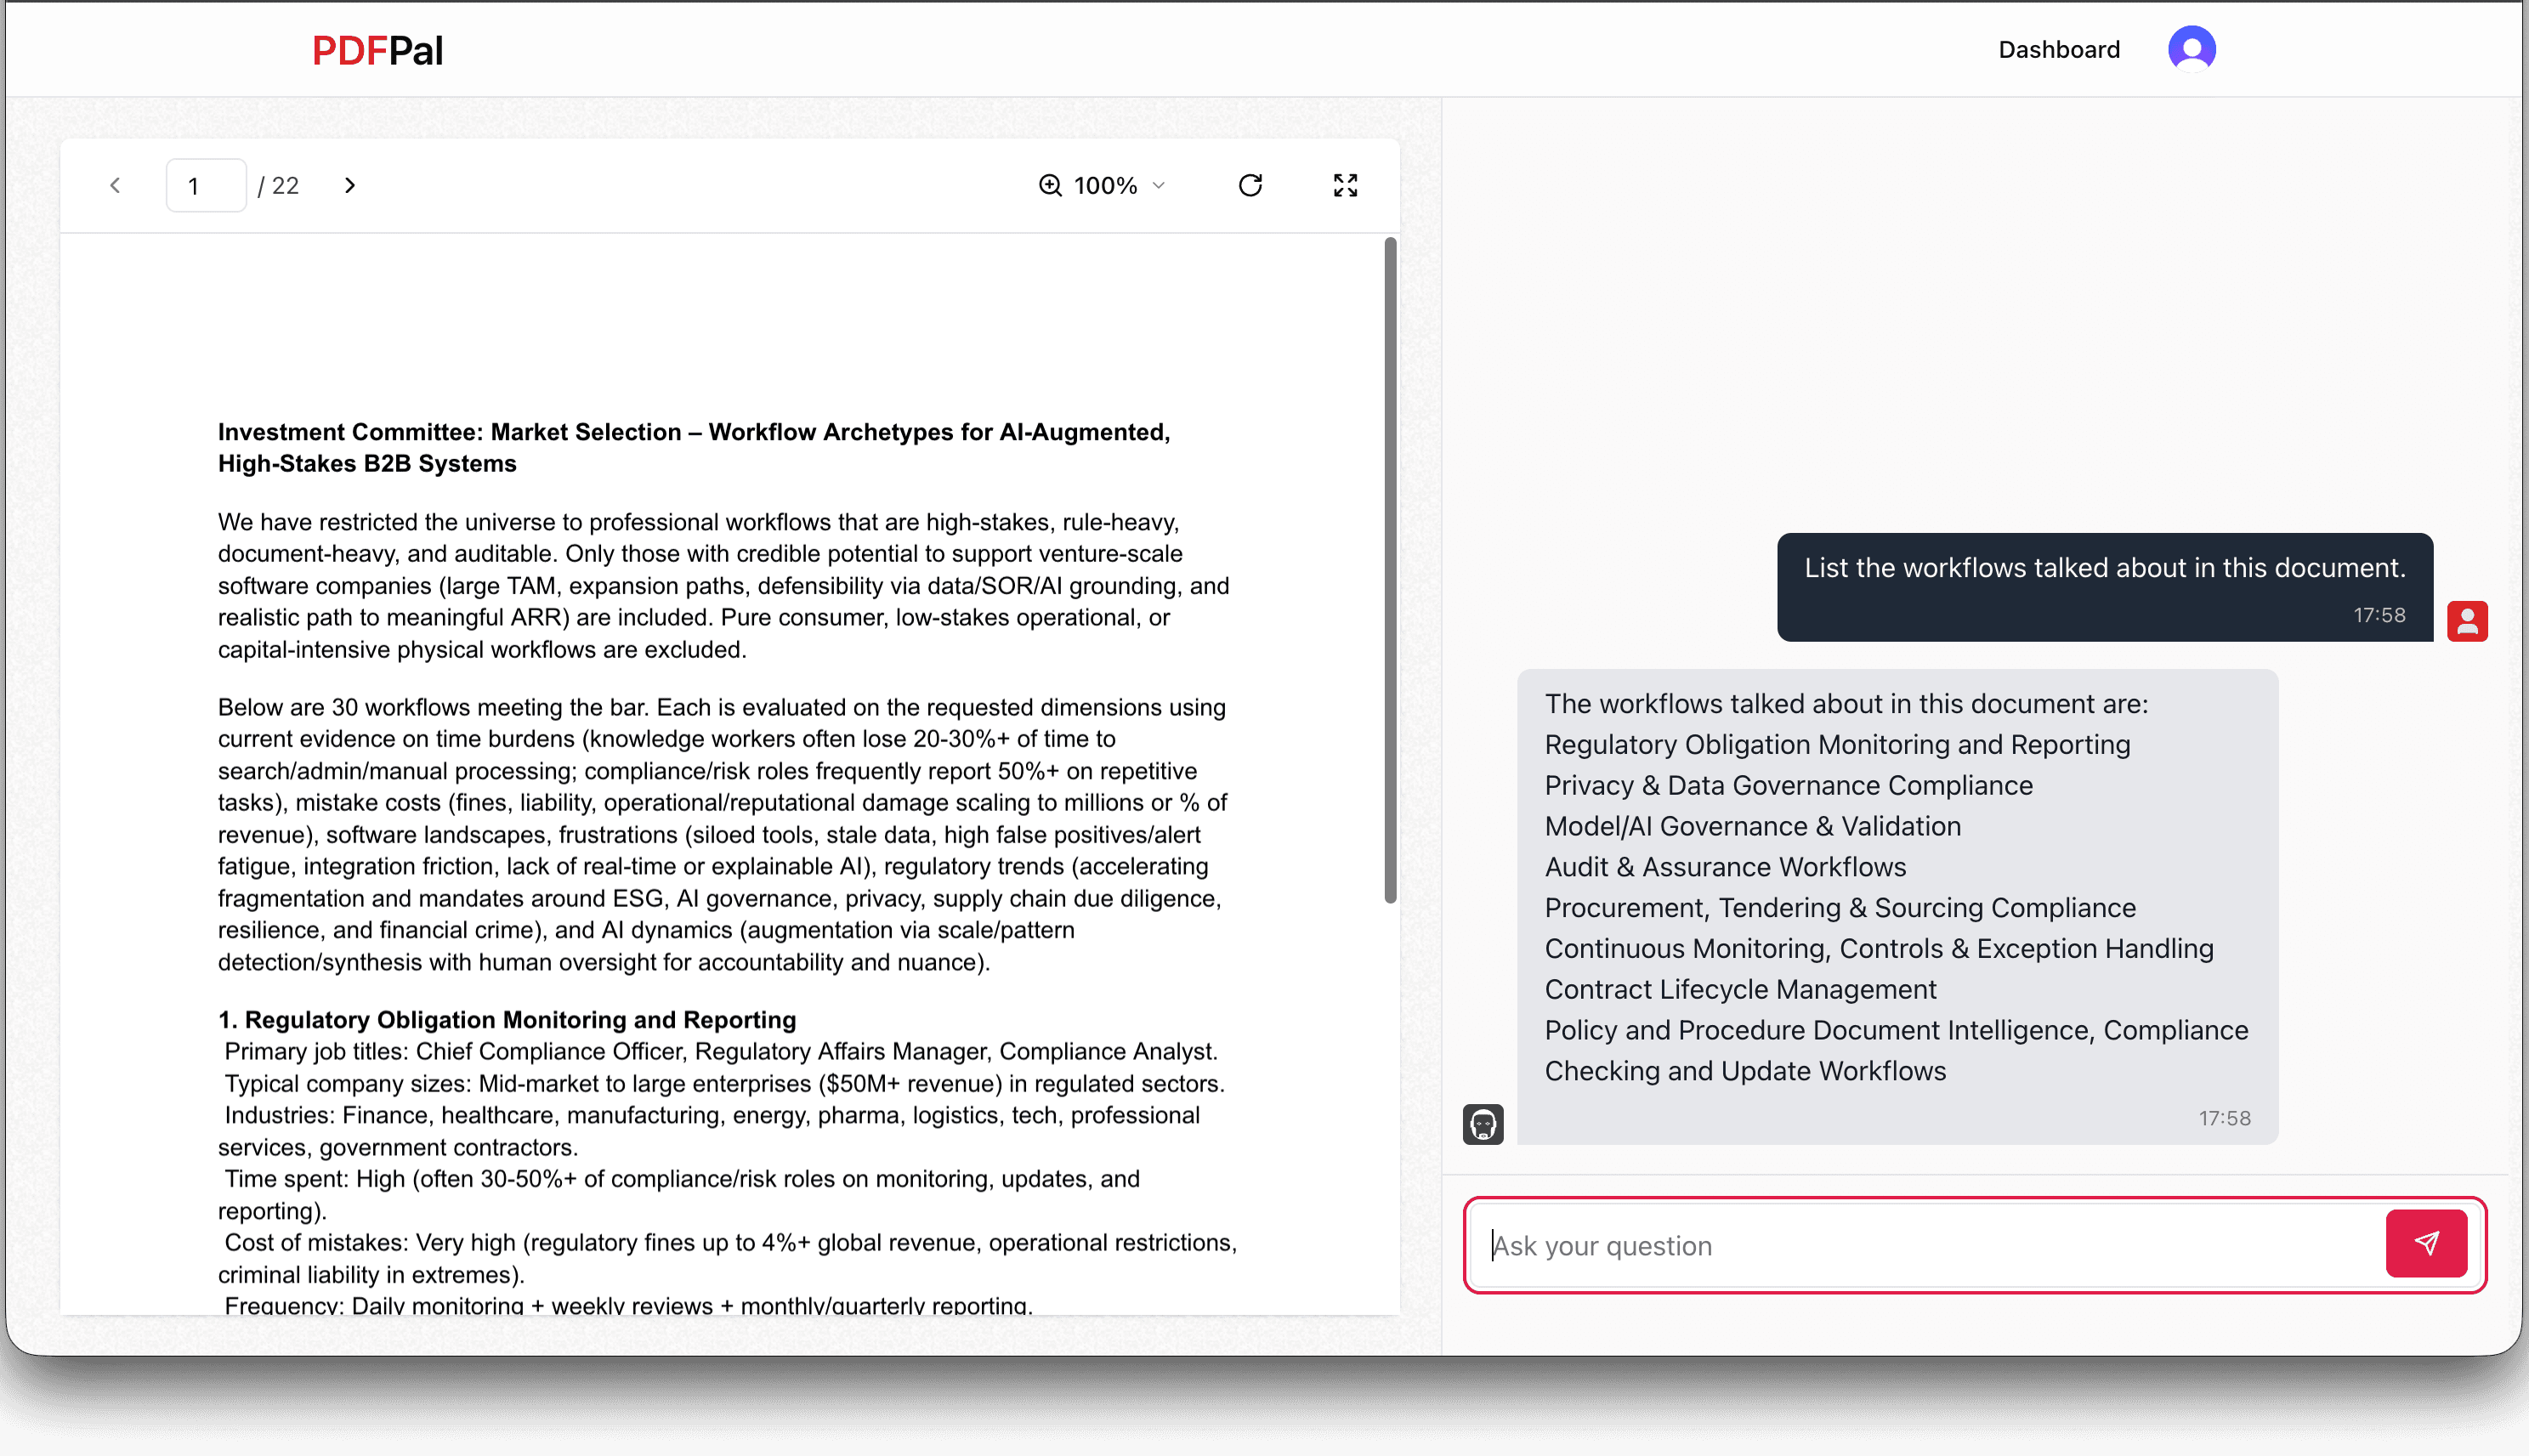This screenshot has width=2529, height=1456.
Task: Click paragraph starting 'We have restricted the universe'
Action: point(723,585)
